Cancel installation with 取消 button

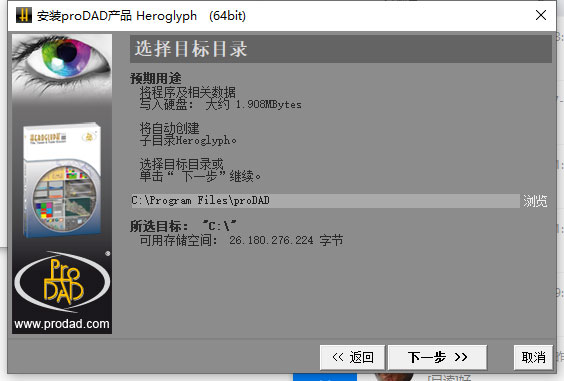pyautogui.click(x=533, y=357)
